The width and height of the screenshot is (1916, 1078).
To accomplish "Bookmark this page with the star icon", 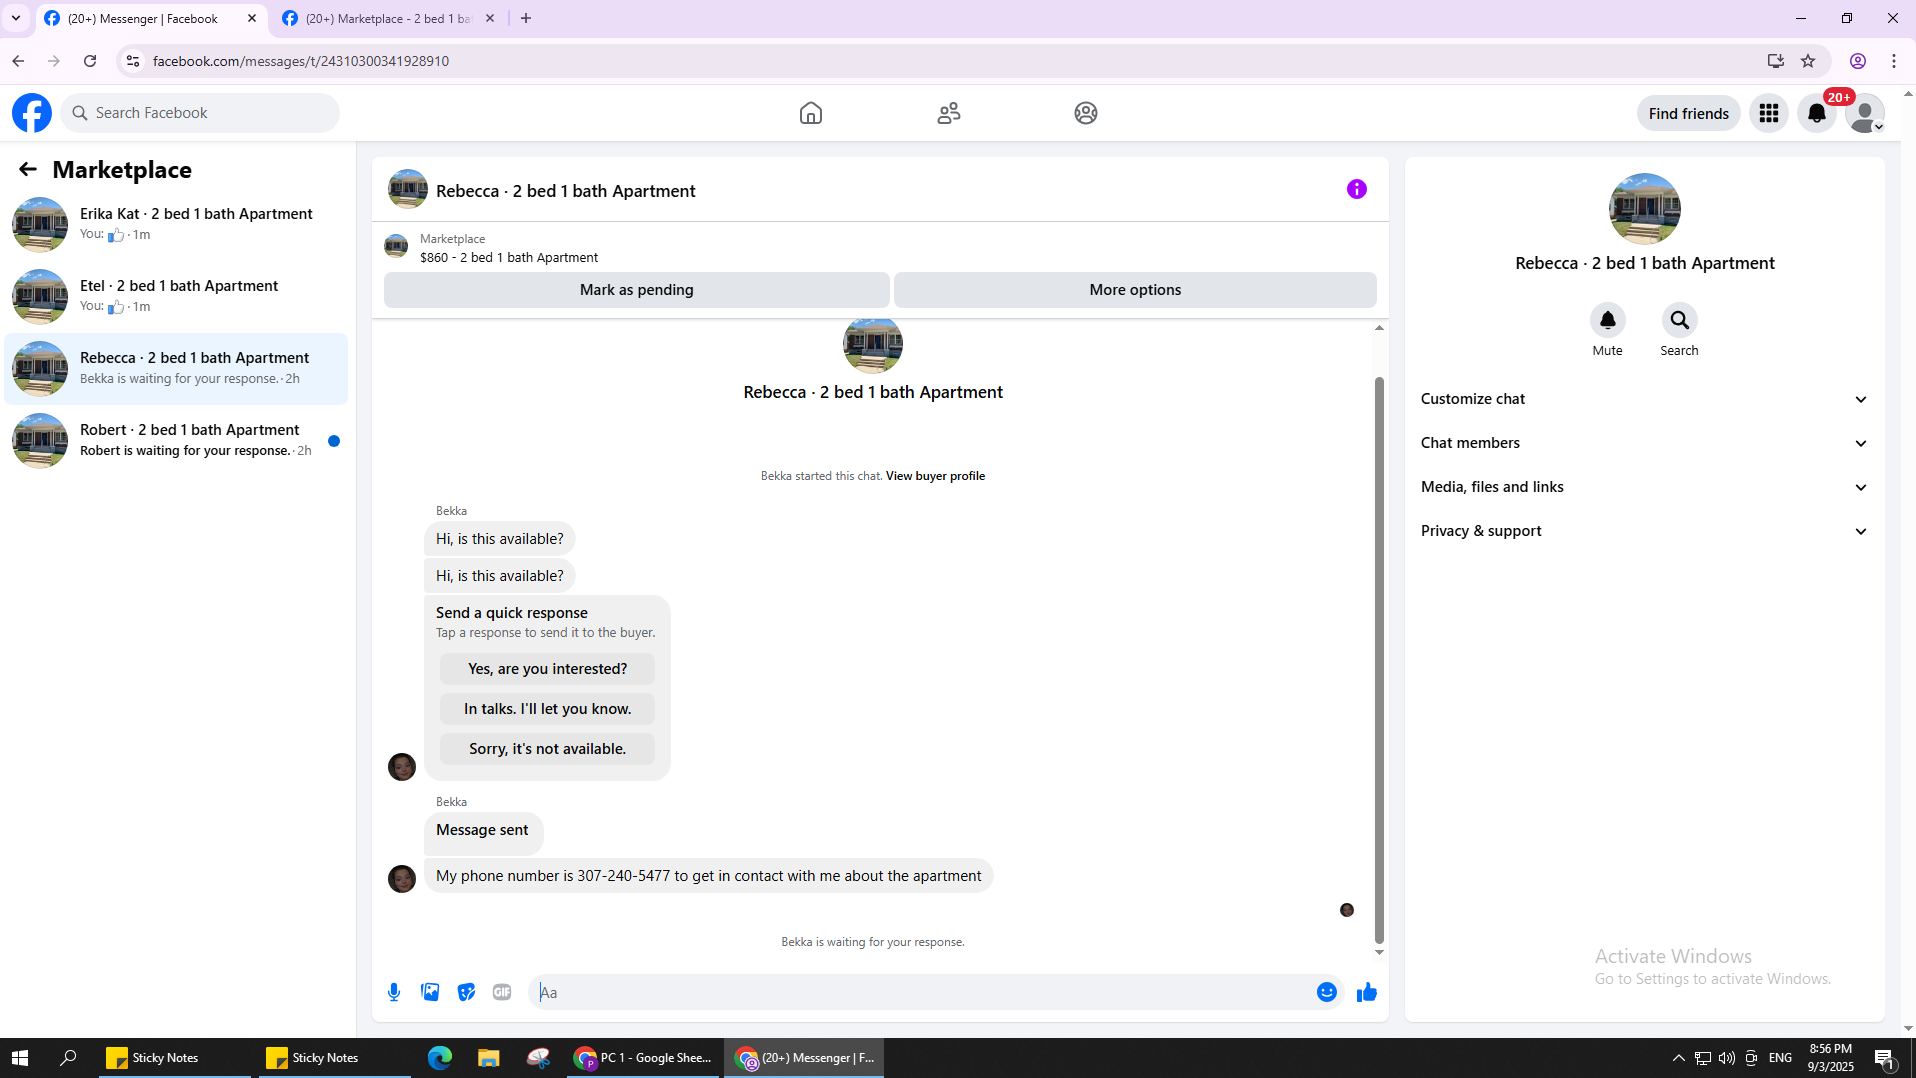I will pyautogui.click(x=1808, y=61).
